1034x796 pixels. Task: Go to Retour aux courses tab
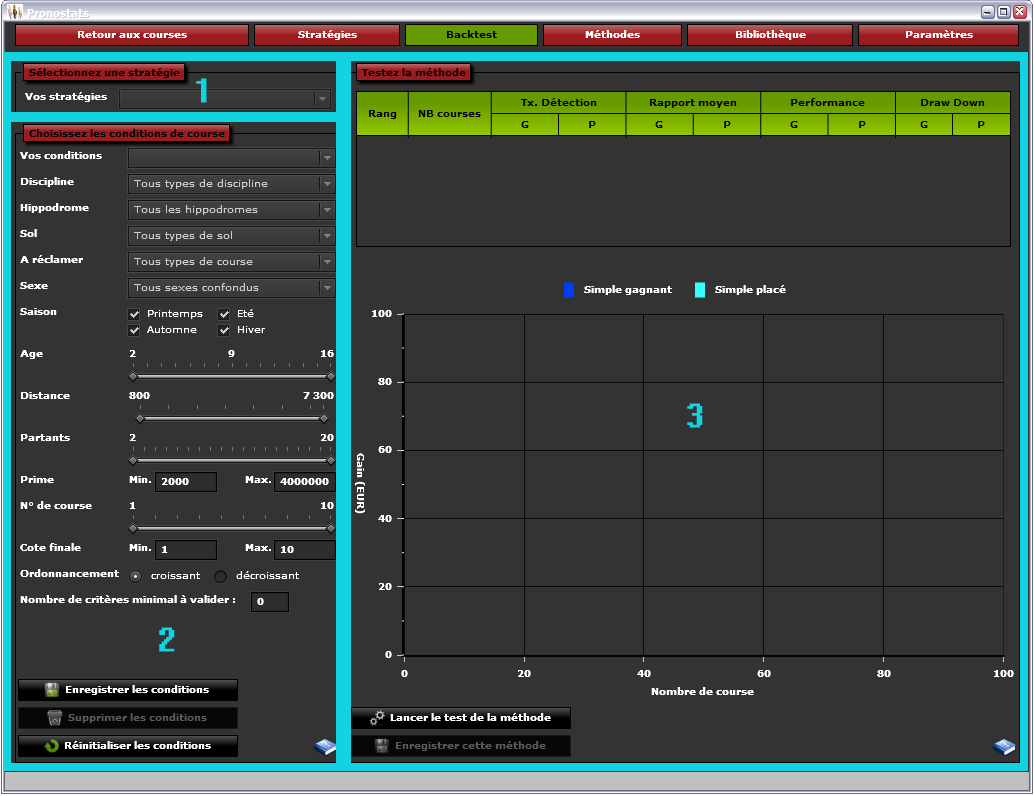[132, 35]
